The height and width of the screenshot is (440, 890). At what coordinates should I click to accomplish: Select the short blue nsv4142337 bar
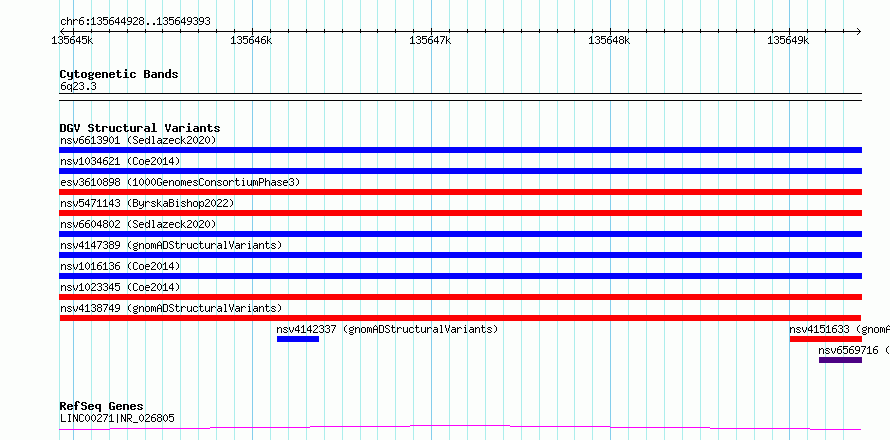298,339
